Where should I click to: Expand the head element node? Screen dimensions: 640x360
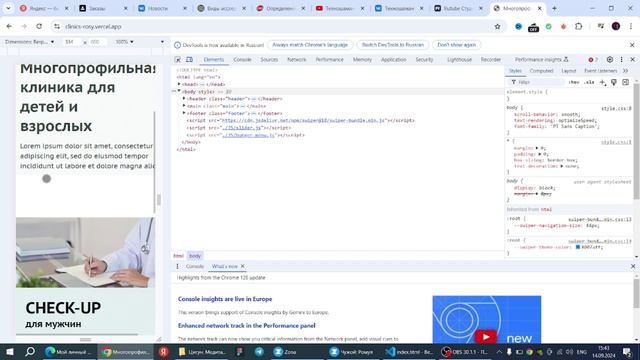point(179,84)
